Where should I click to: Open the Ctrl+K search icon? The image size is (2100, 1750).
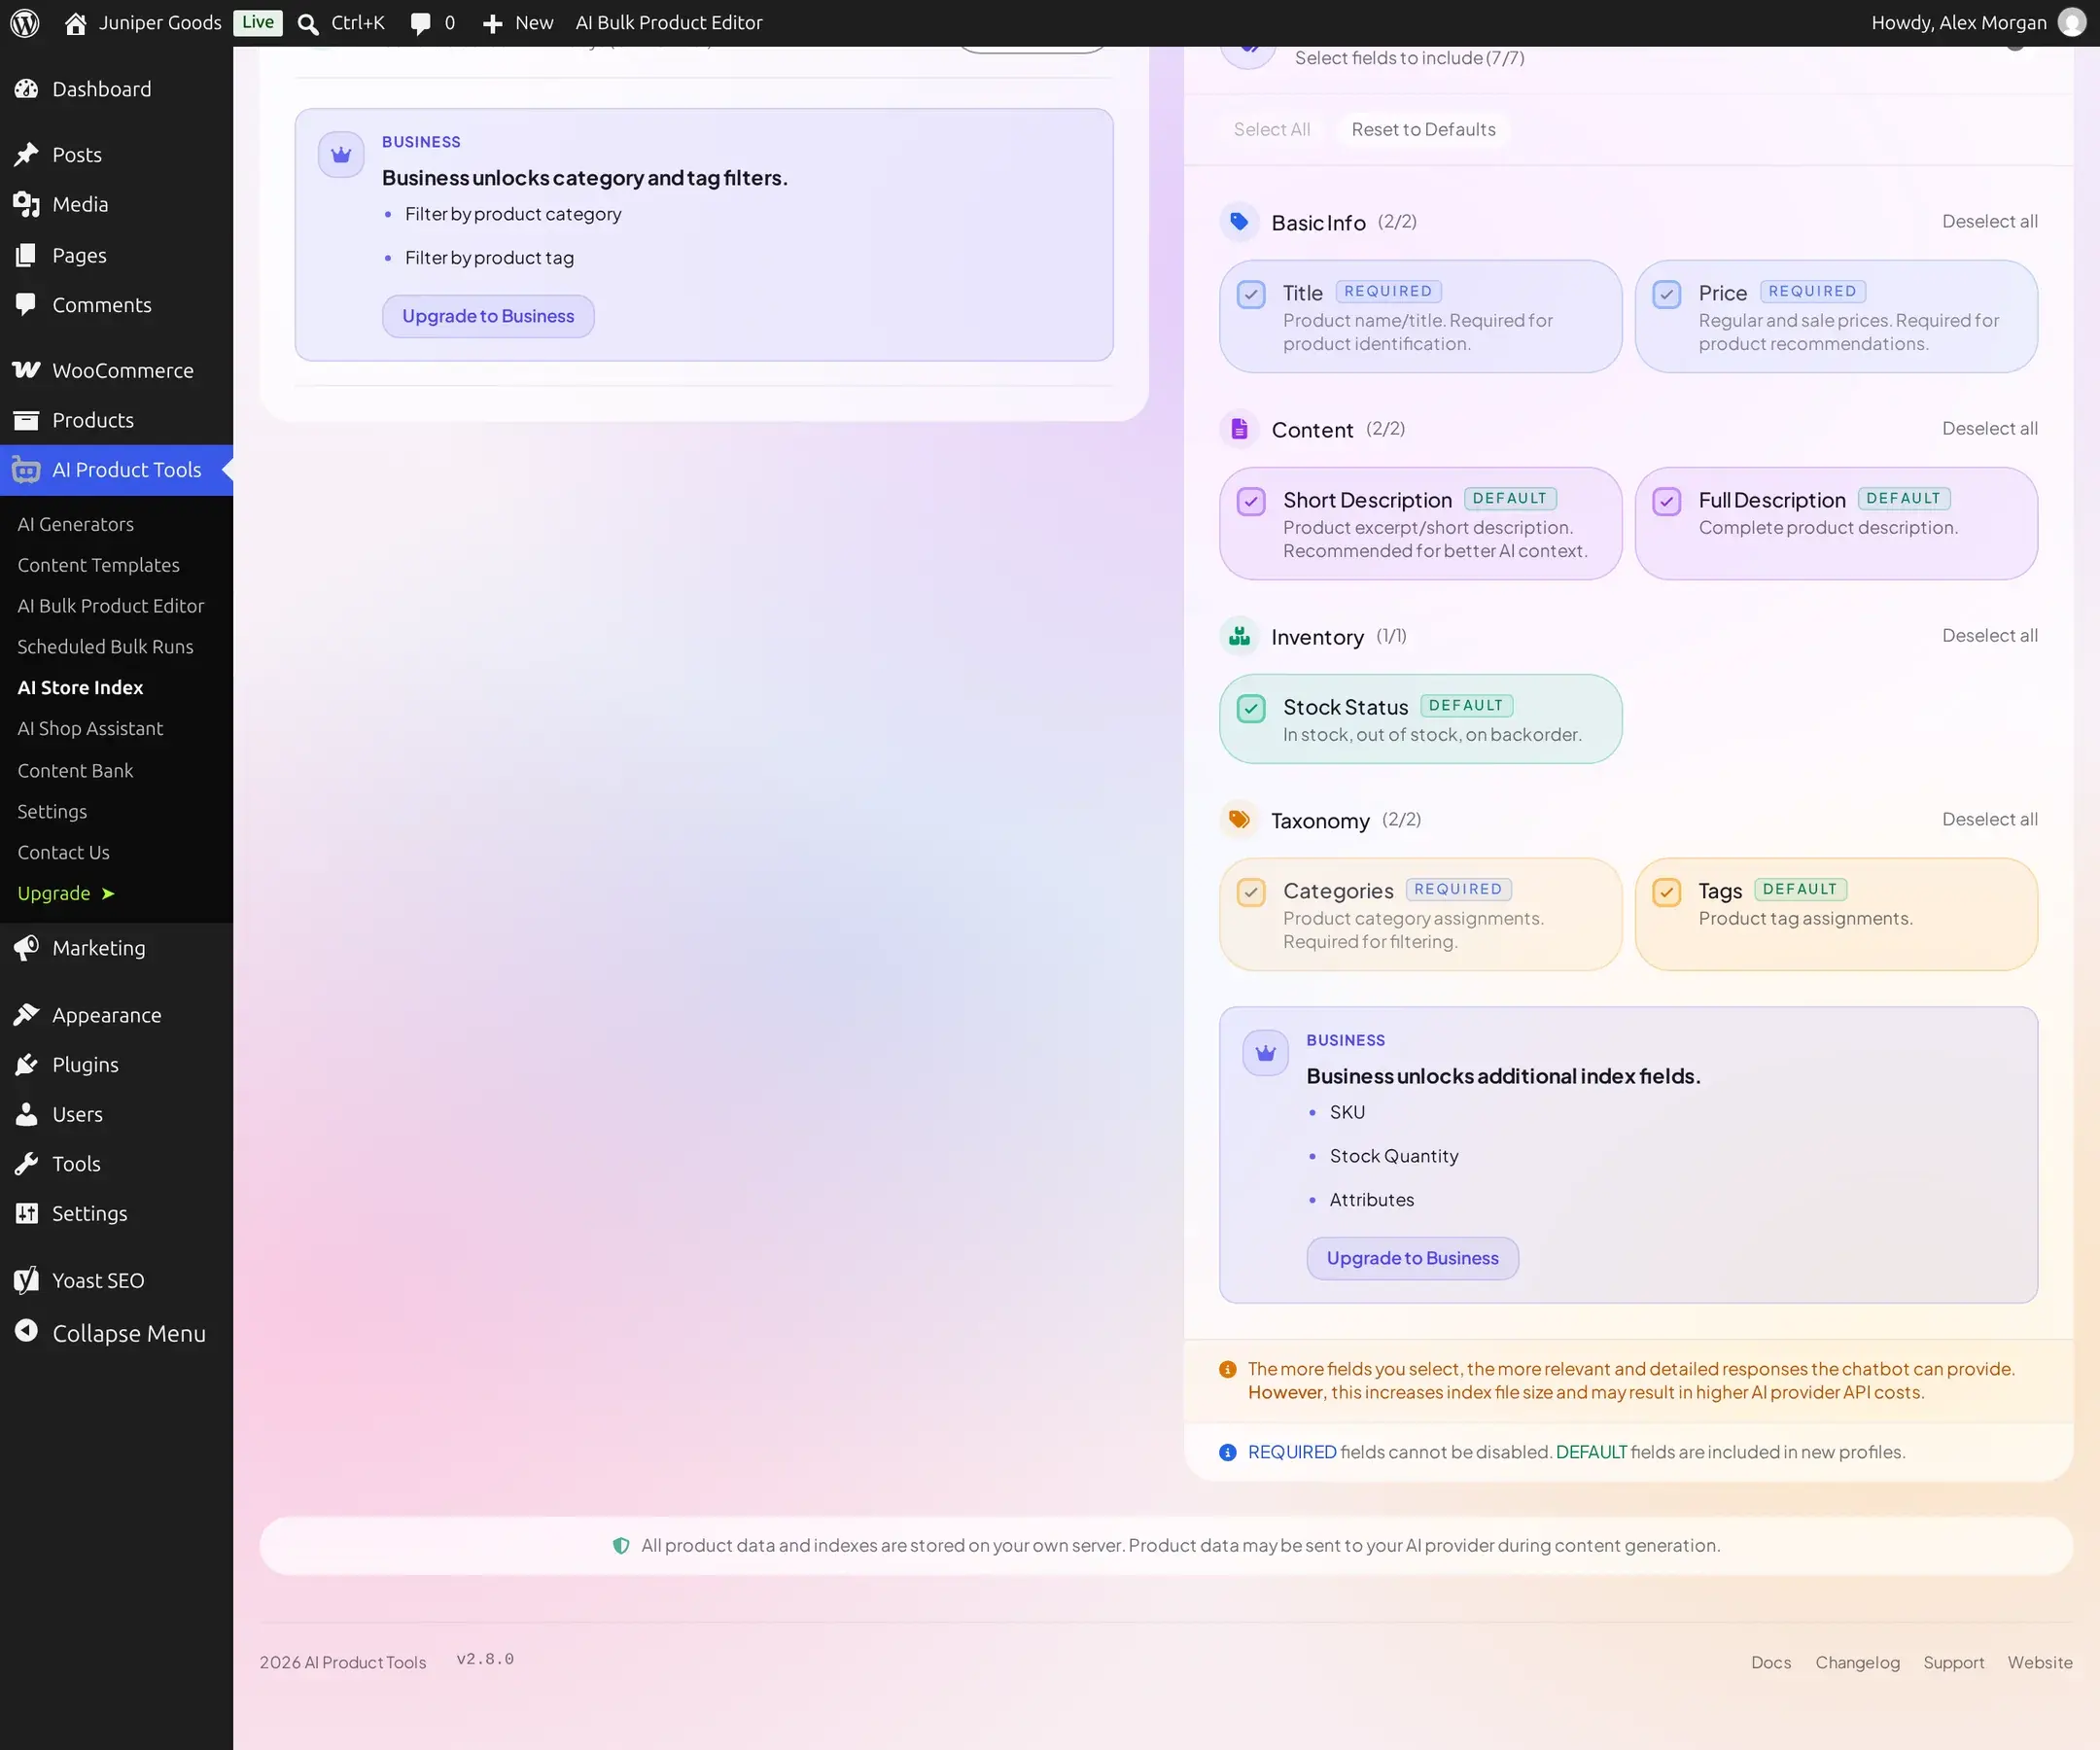tap(308, 23)
